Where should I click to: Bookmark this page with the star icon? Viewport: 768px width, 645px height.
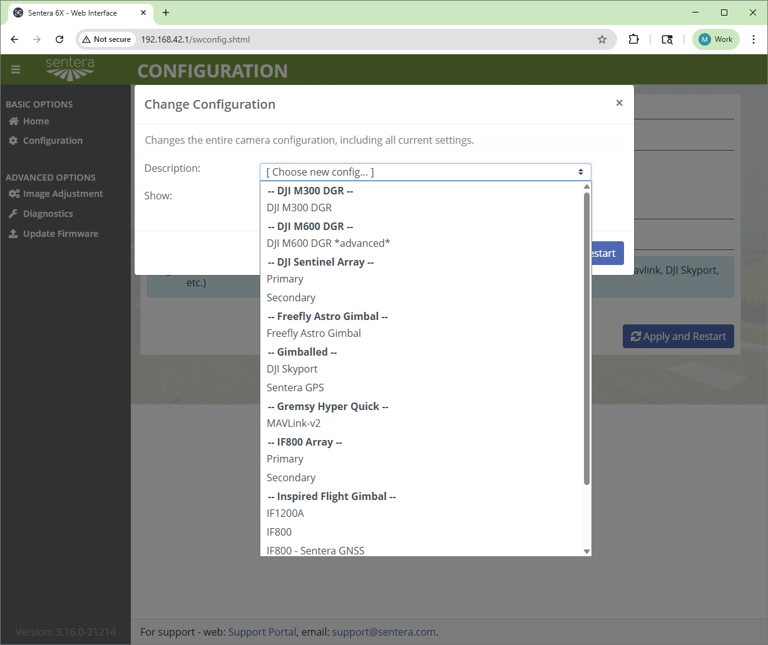(x=602, y=40)
